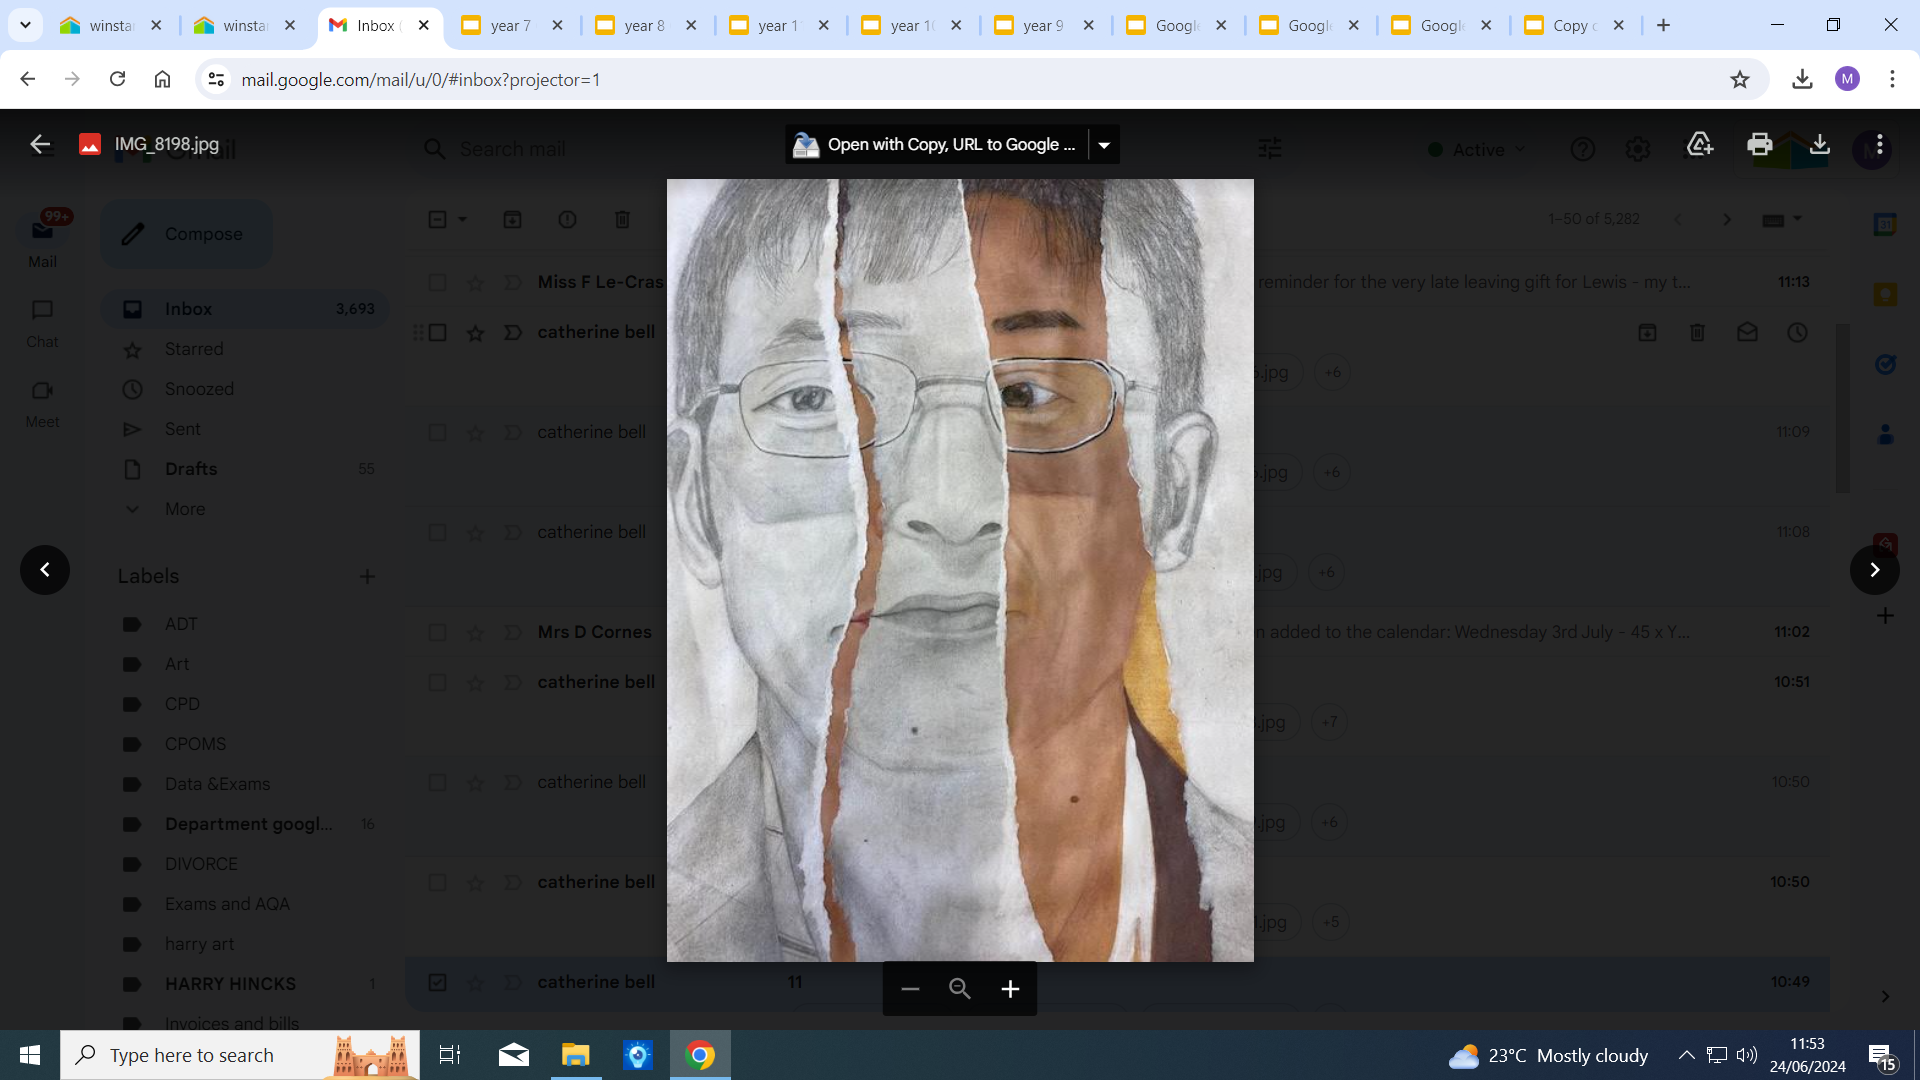Expand the Open with dropdown arrow
Screen dimensions: 1920x1080
tap(1104, 145)
